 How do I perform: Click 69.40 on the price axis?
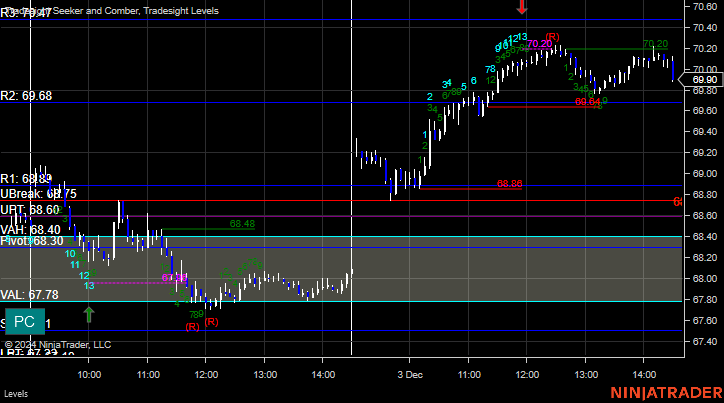click(705, 132)
